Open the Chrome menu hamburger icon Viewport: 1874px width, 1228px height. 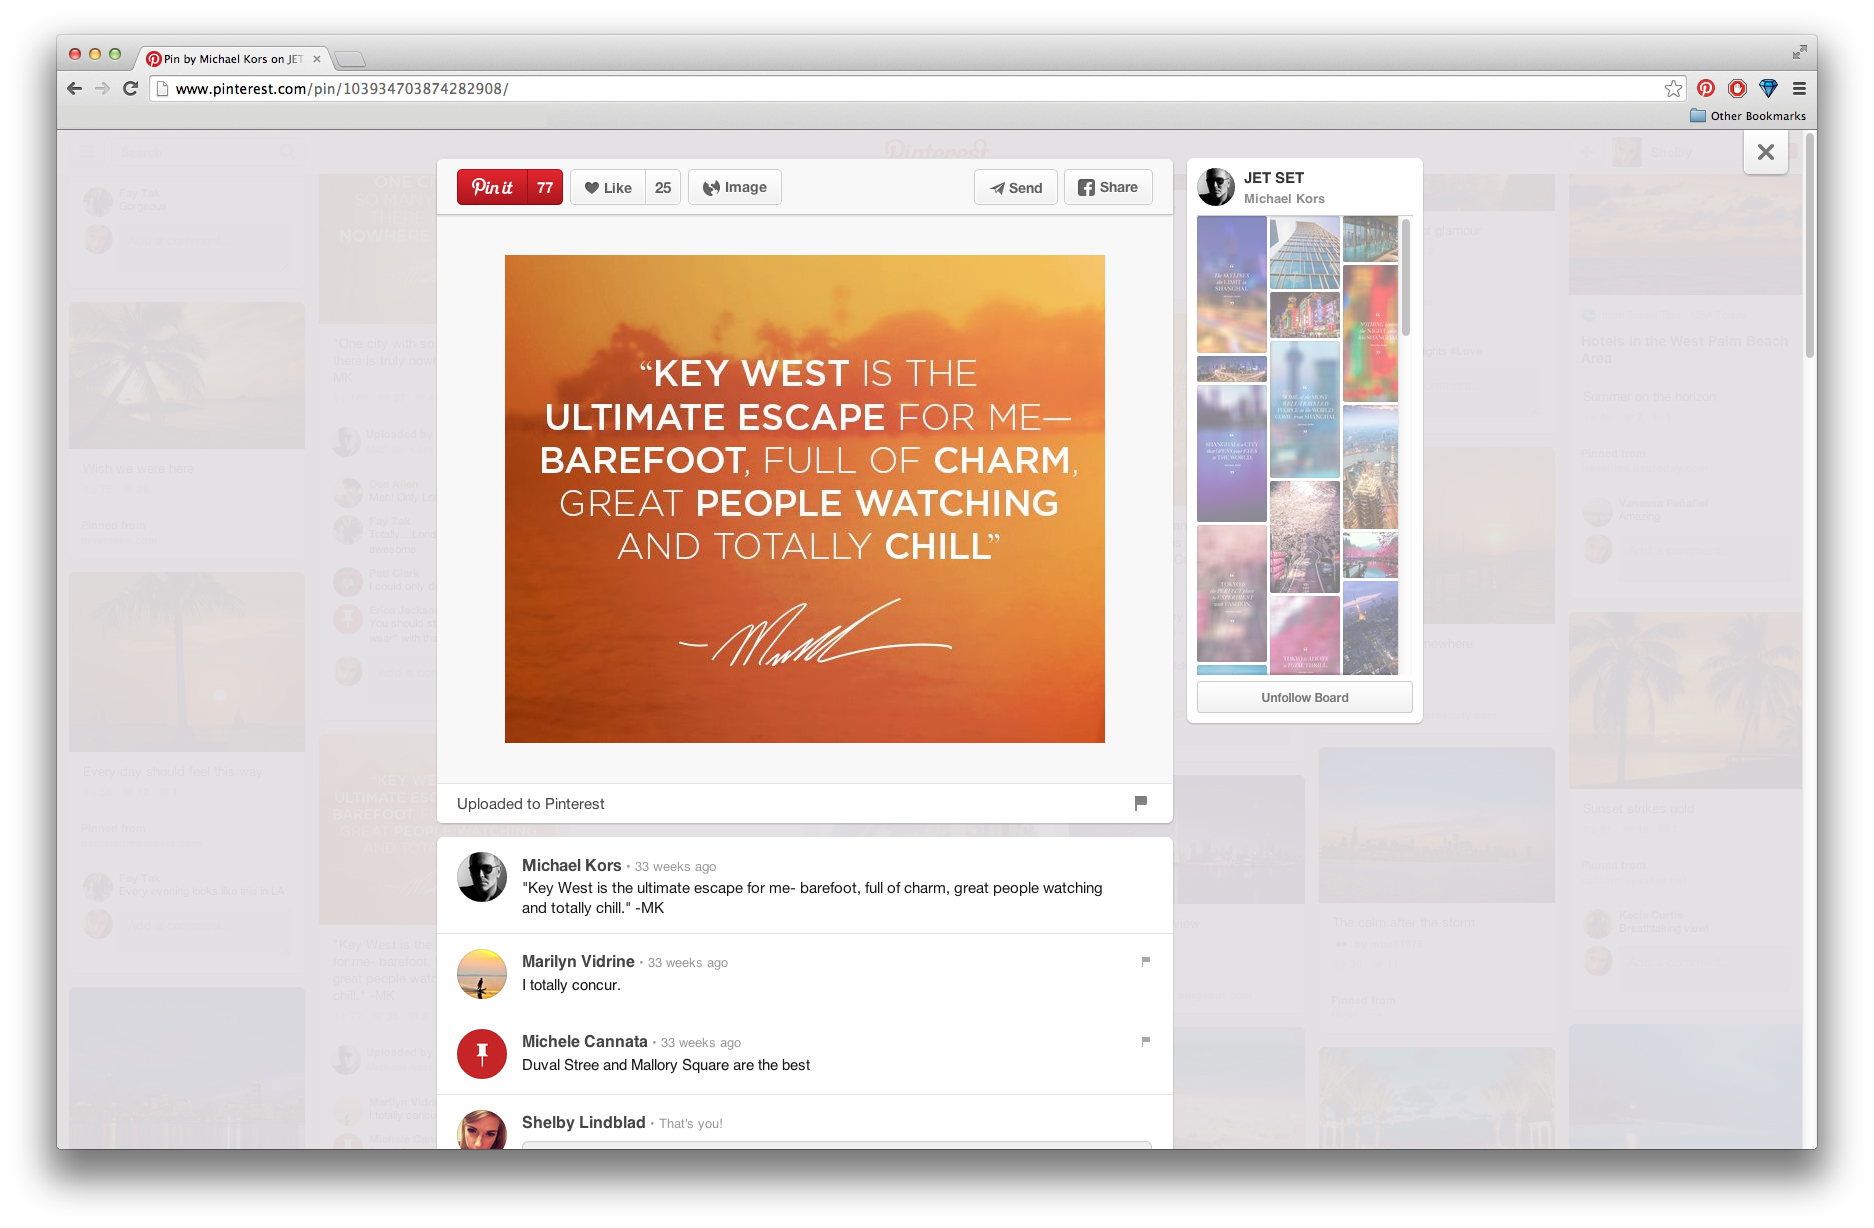click(x=1799, y=88)
